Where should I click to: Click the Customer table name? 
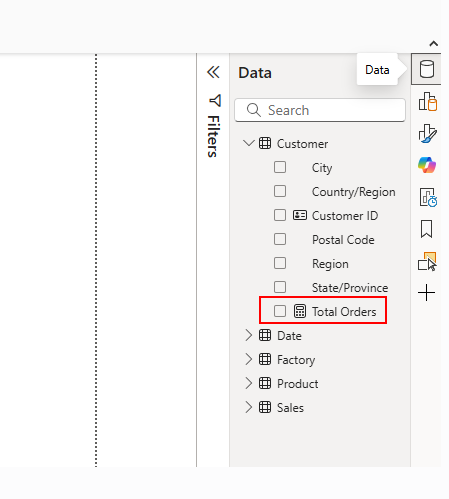pos(302,144)
